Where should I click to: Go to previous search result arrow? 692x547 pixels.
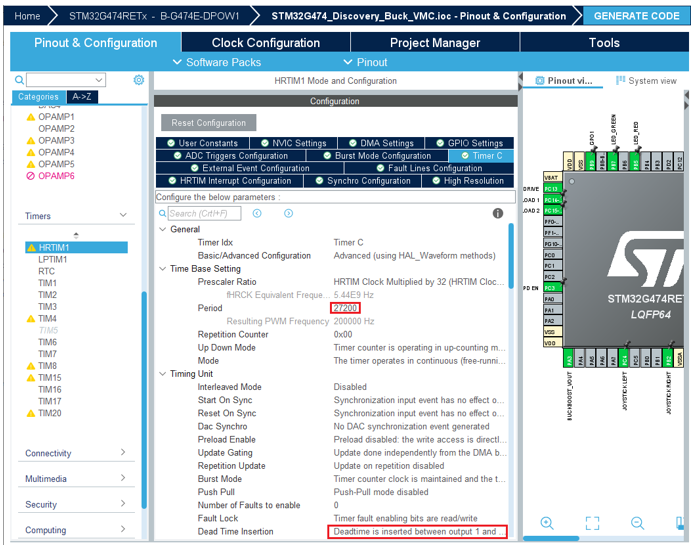[258, 213]
